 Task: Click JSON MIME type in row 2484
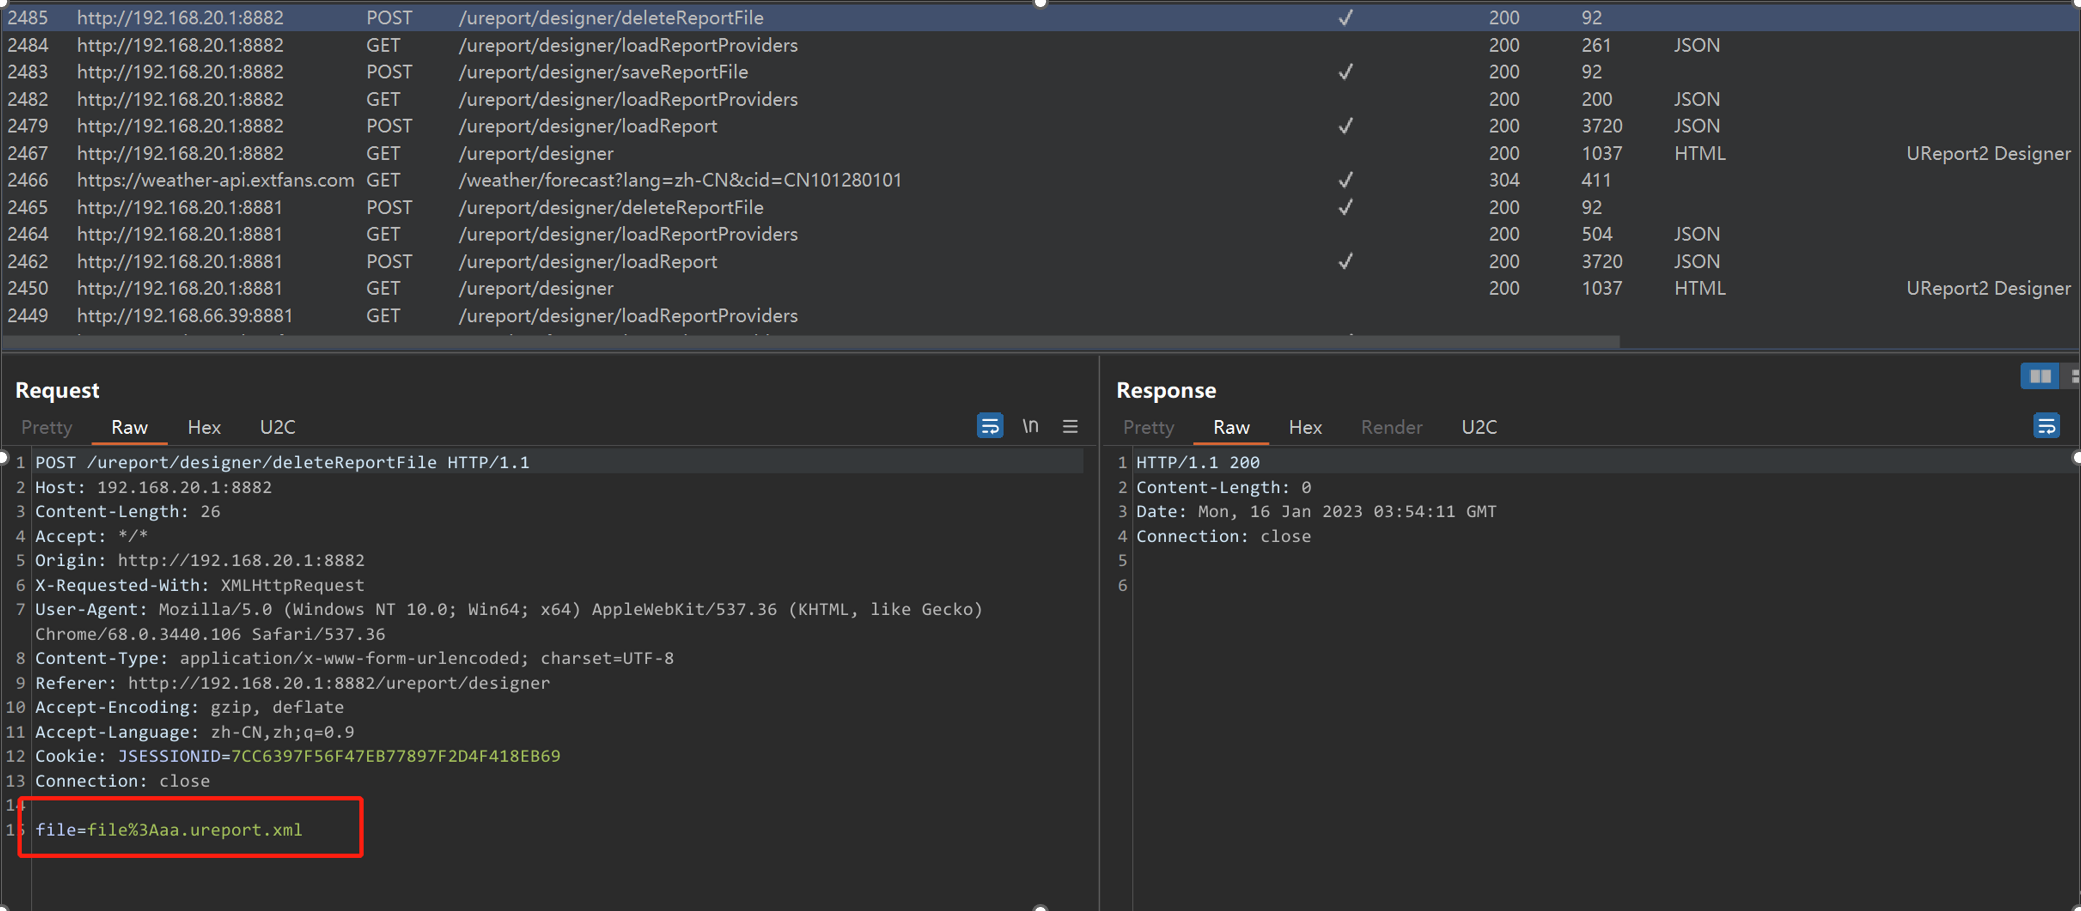tap(1697, 45)
